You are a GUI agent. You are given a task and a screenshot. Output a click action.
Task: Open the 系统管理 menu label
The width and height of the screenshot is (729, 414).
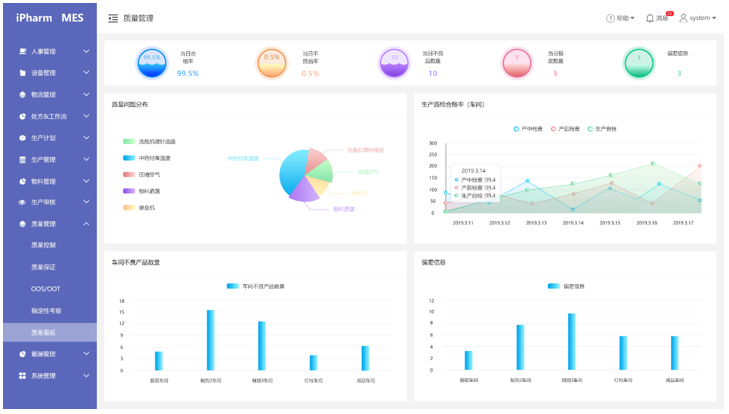[43, 375]
